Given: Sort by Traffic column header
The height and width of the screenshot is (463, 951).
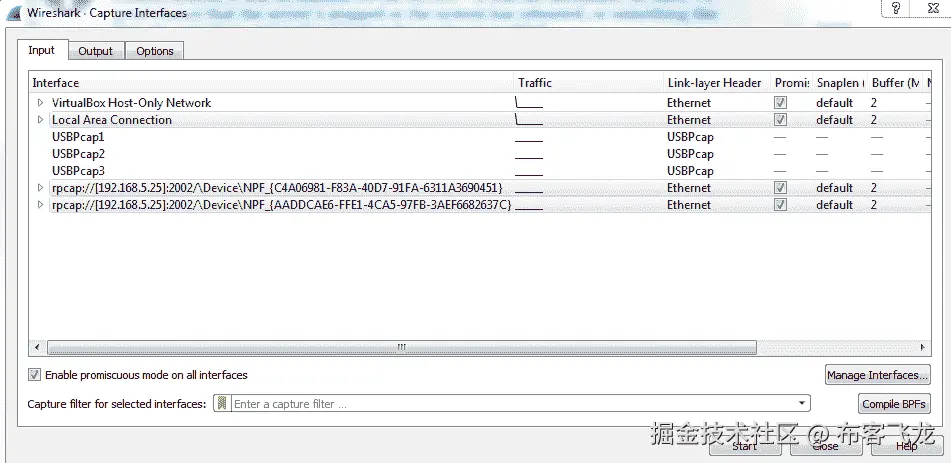Looking at the screenshot, I should [589, 83].
